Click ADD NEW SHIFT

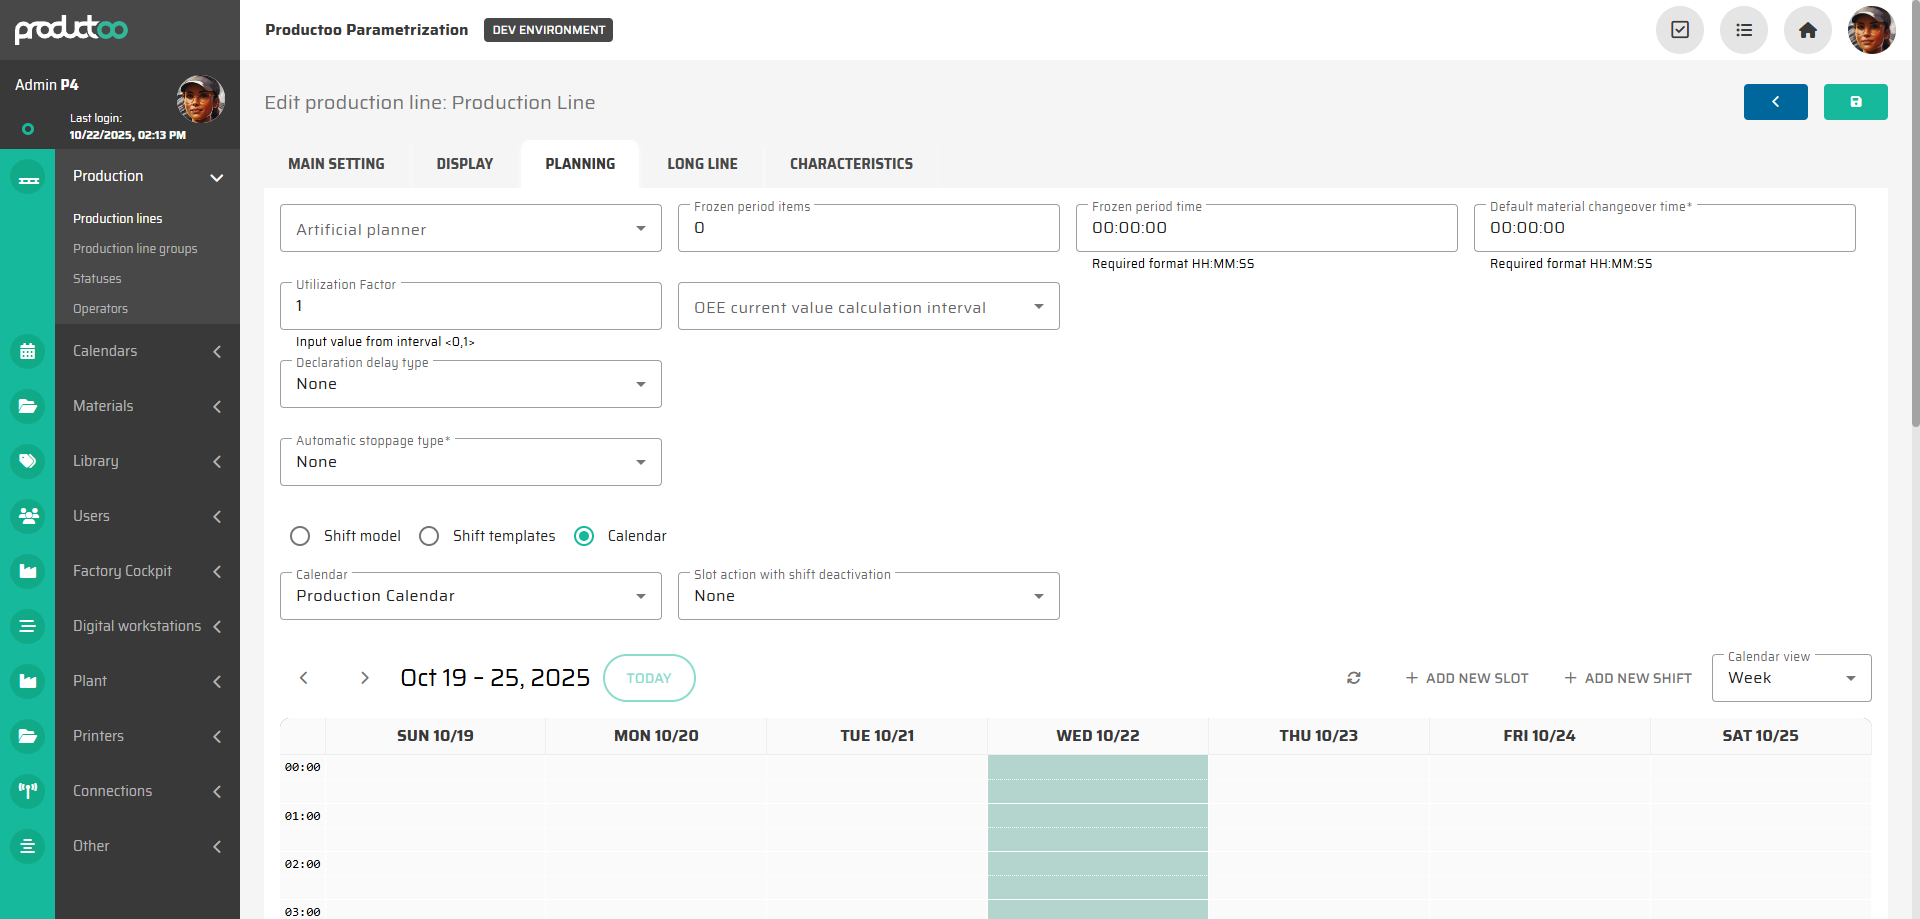coord(1628,678)
